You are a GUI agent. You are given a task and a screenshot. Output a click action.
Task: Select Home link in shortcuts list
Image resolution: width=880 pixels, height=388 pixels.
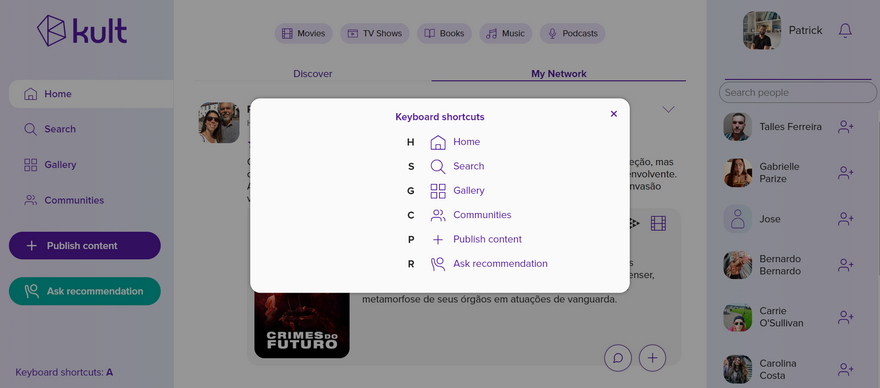(466, 142)
